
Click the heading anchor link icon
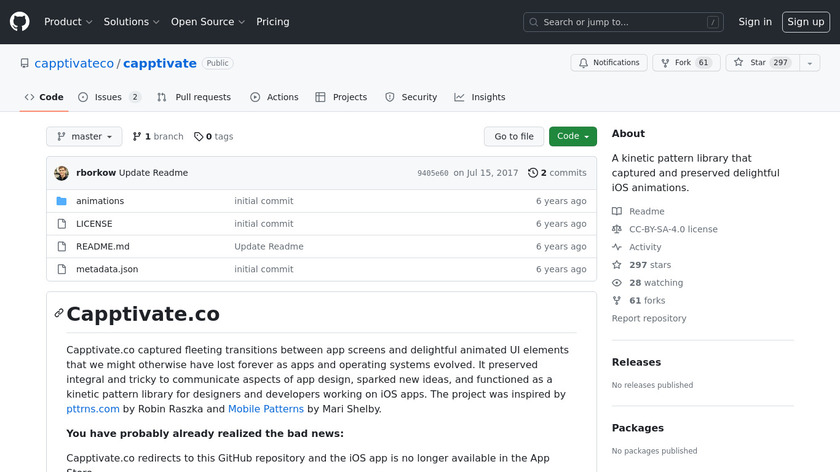pos(59,314)
